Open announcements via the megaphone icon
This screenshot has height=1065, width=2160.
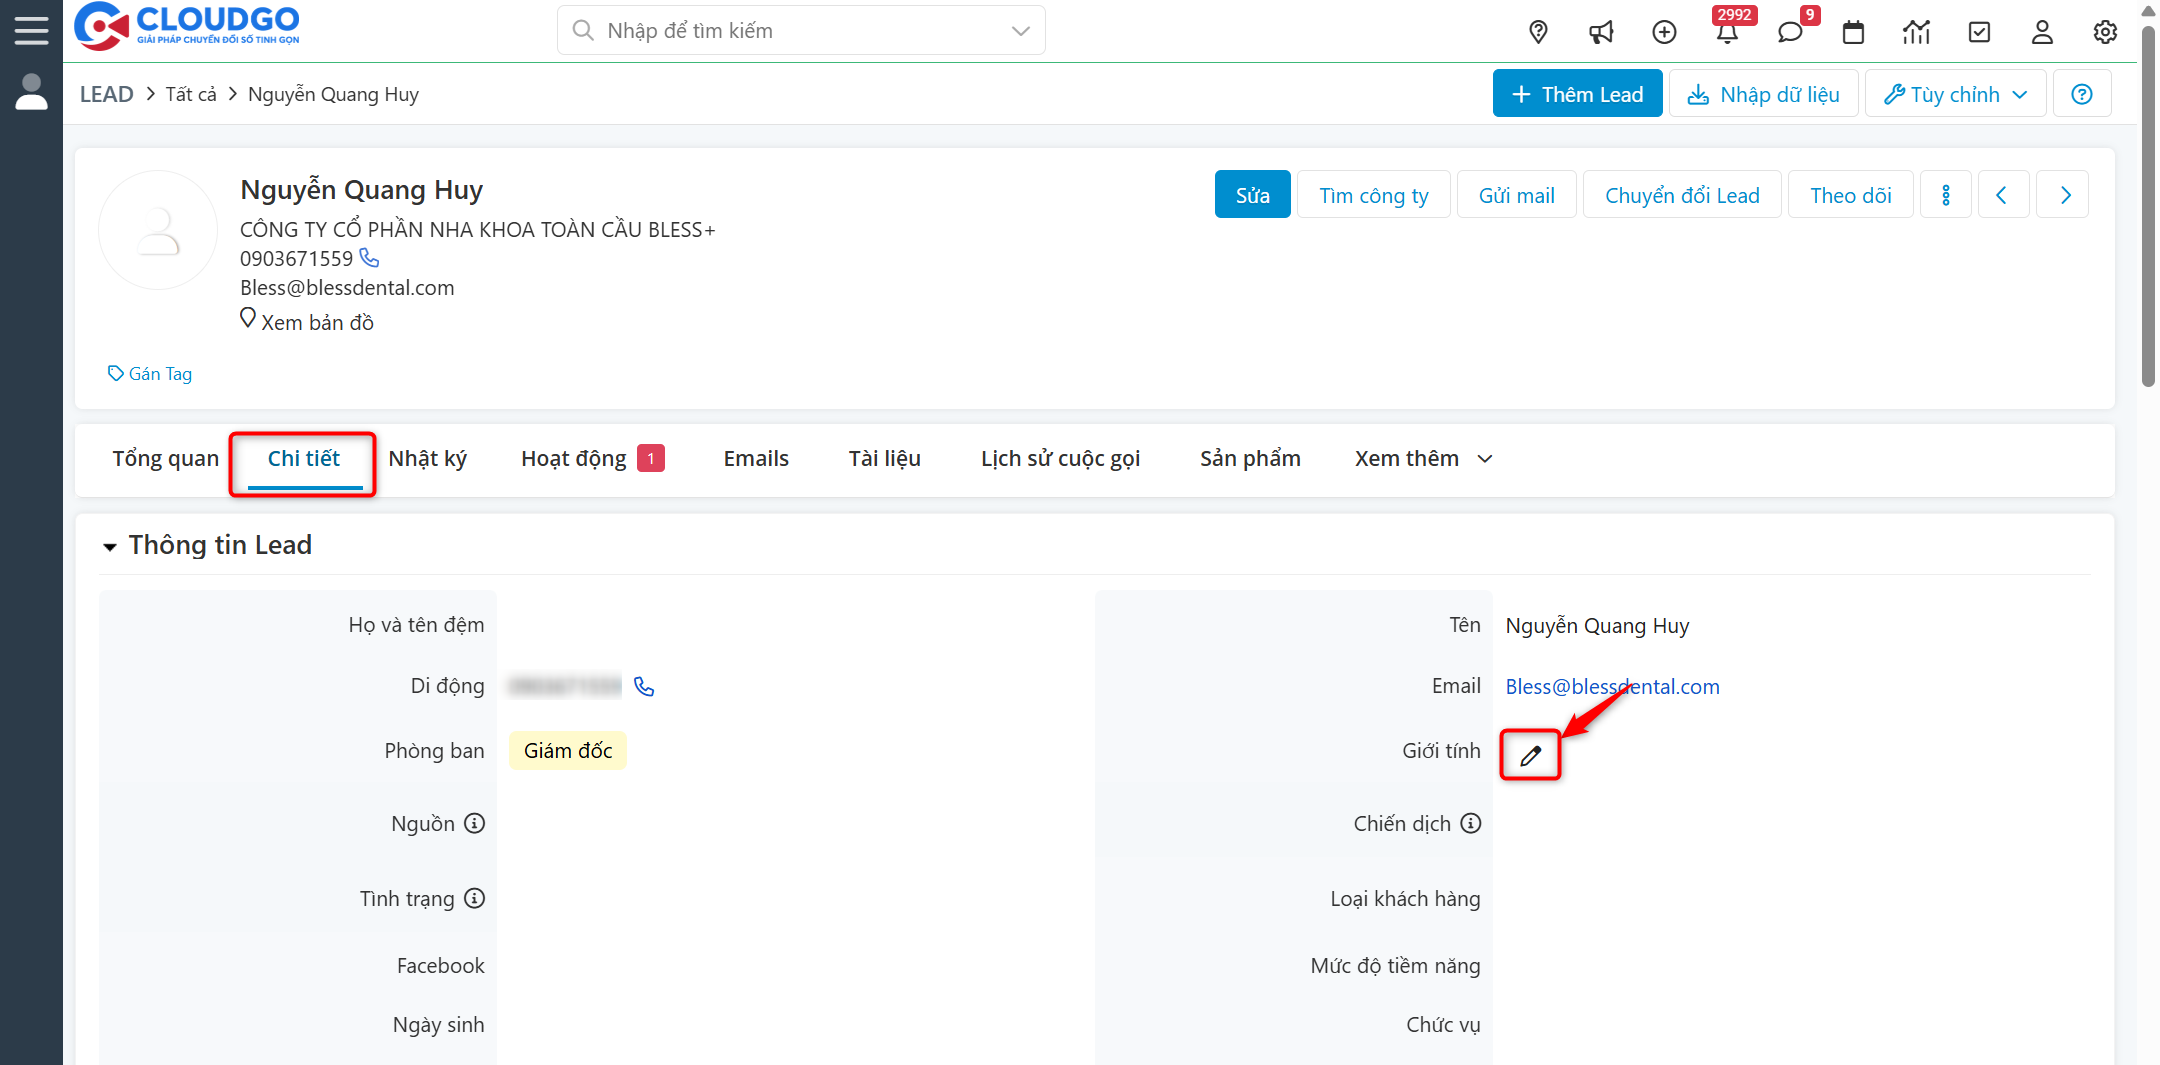1601,31
